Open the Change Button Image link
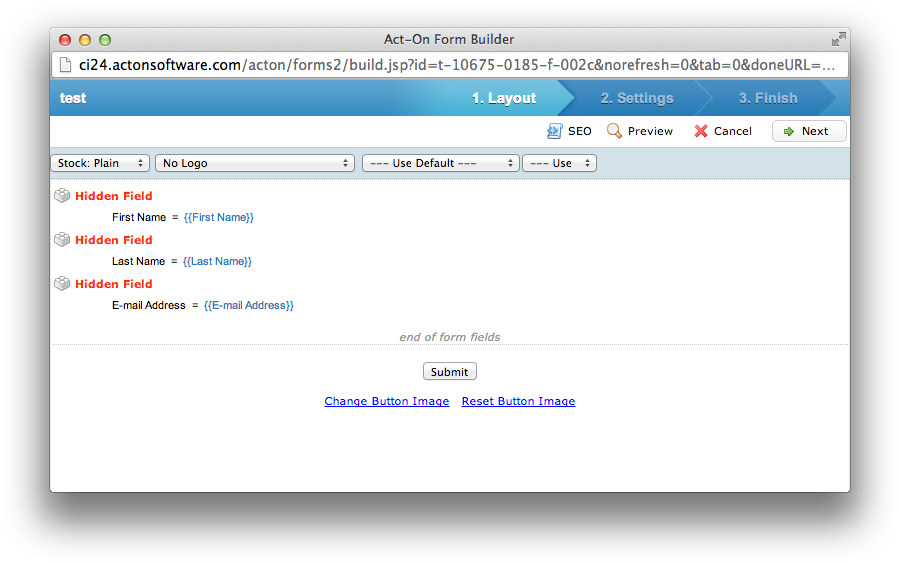 (387, 401)
